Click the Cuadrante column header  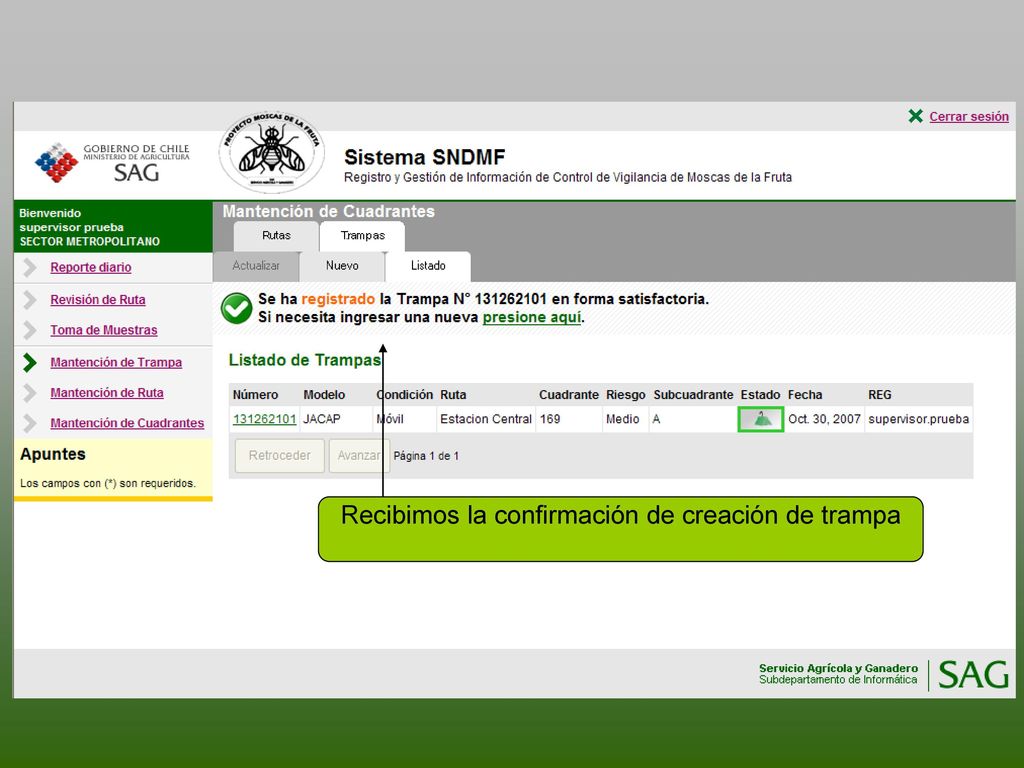(x=569, y=395)
